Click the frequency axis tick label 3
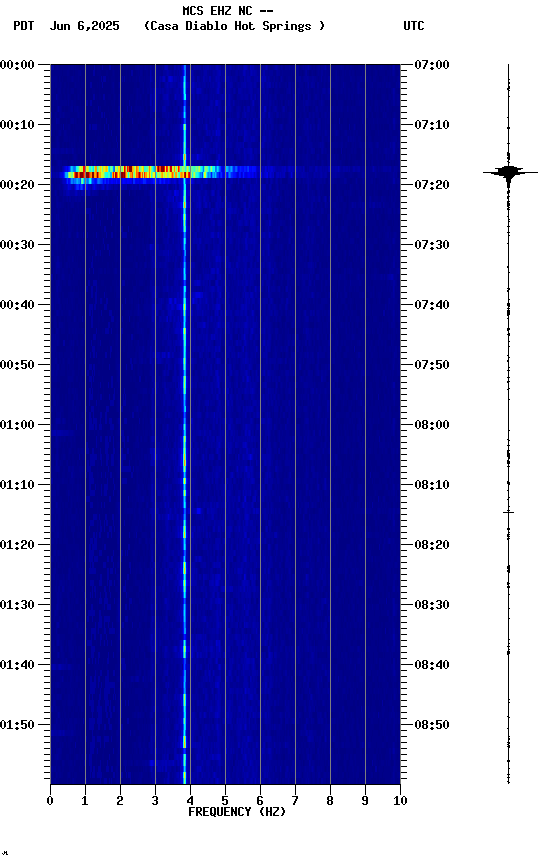This screenshot has height=864, width=552. [155, 801]
